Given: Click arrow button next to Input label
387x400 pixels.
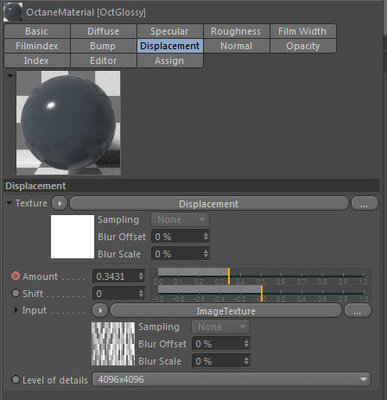Looking at the screenshot, I should (x=100, y=311).
